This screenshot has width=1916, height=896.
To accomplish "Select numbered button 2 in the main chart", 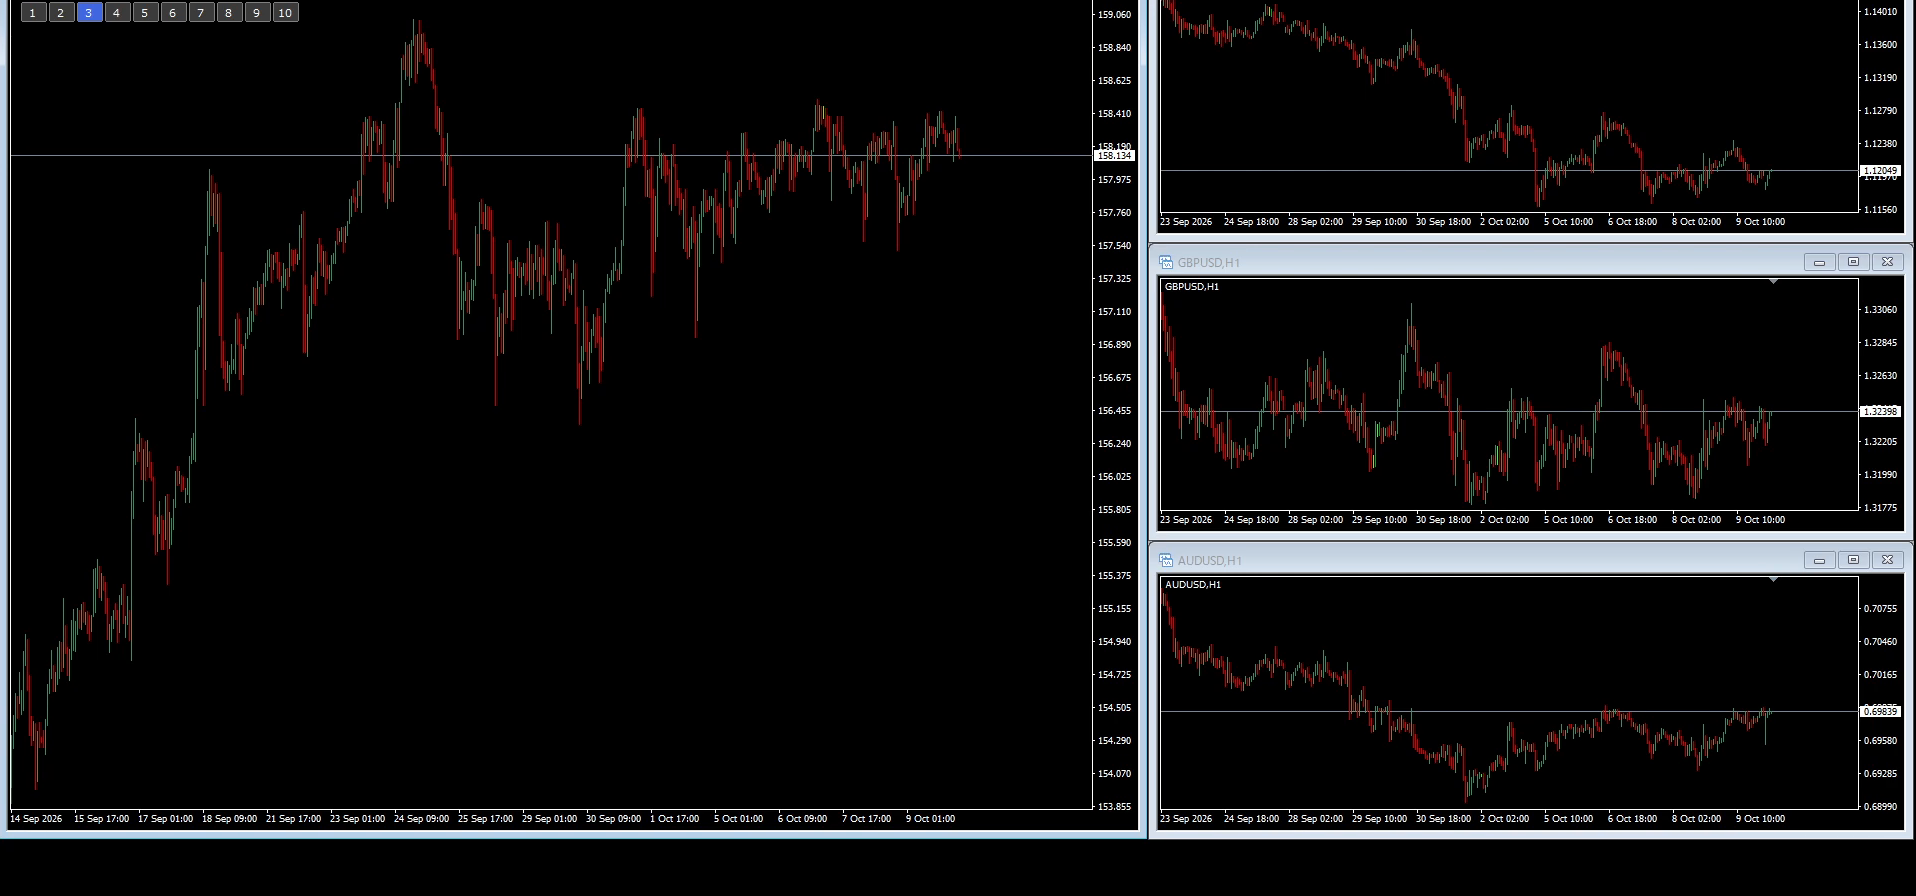I will click(61, 13).
